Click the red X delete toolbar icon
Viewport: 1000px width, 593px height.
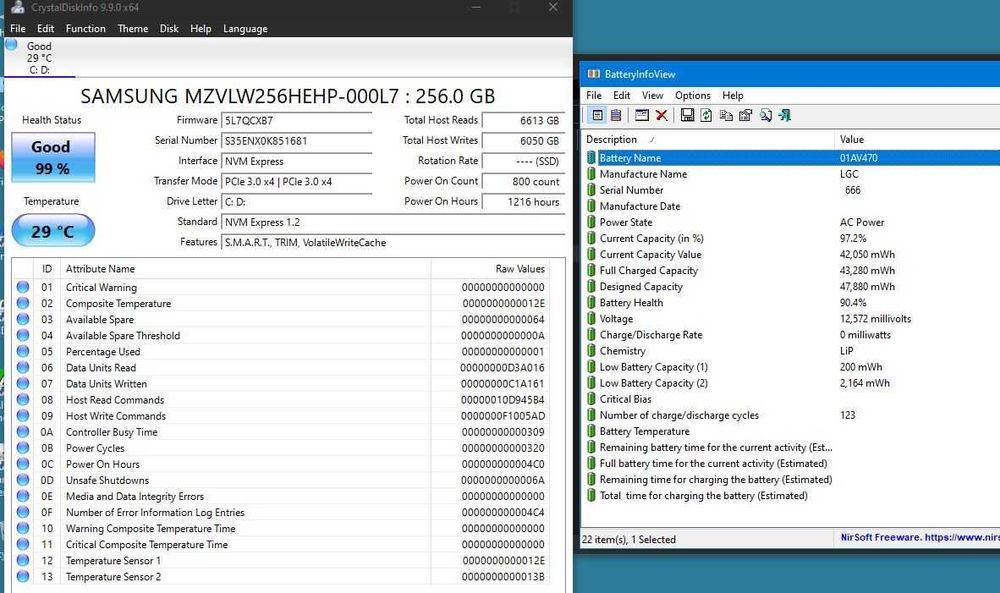[661, 115]
